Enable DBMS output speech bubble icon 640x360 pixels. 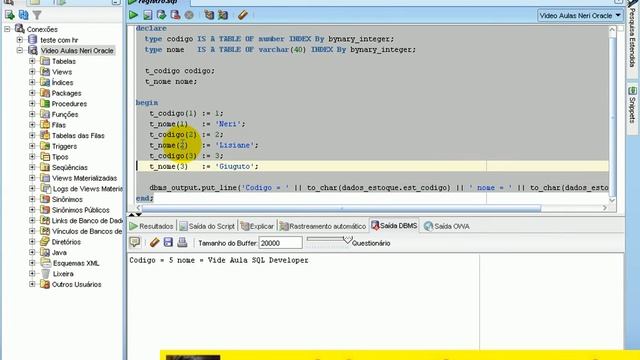click(x=135, y=242)
